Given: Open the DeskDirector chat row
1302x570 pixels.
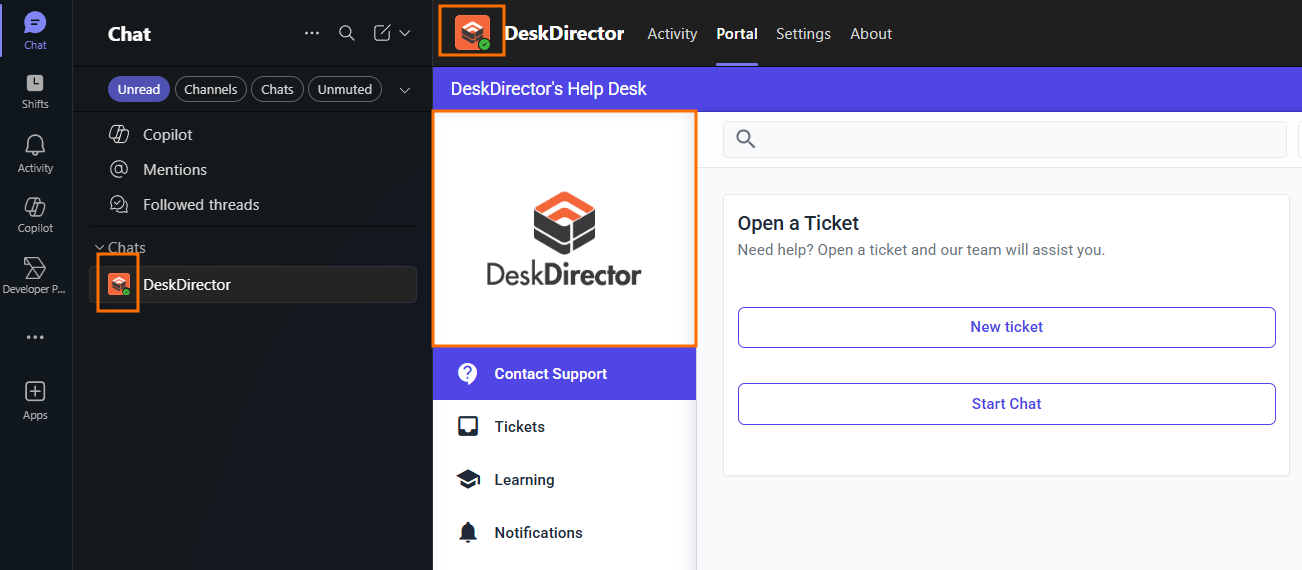Looking at the screenshot, I should [x=253, y=284].
